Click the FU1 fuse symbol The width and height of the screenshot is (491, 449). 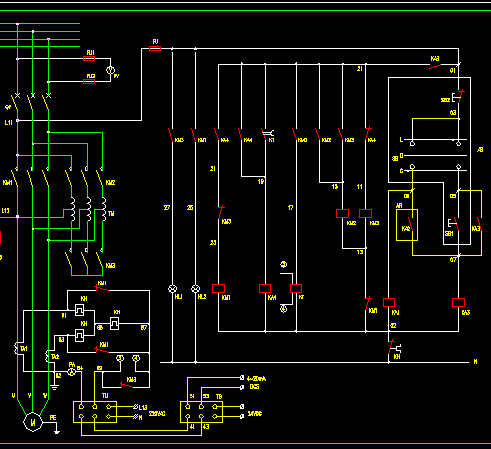(x=89, y=59)
